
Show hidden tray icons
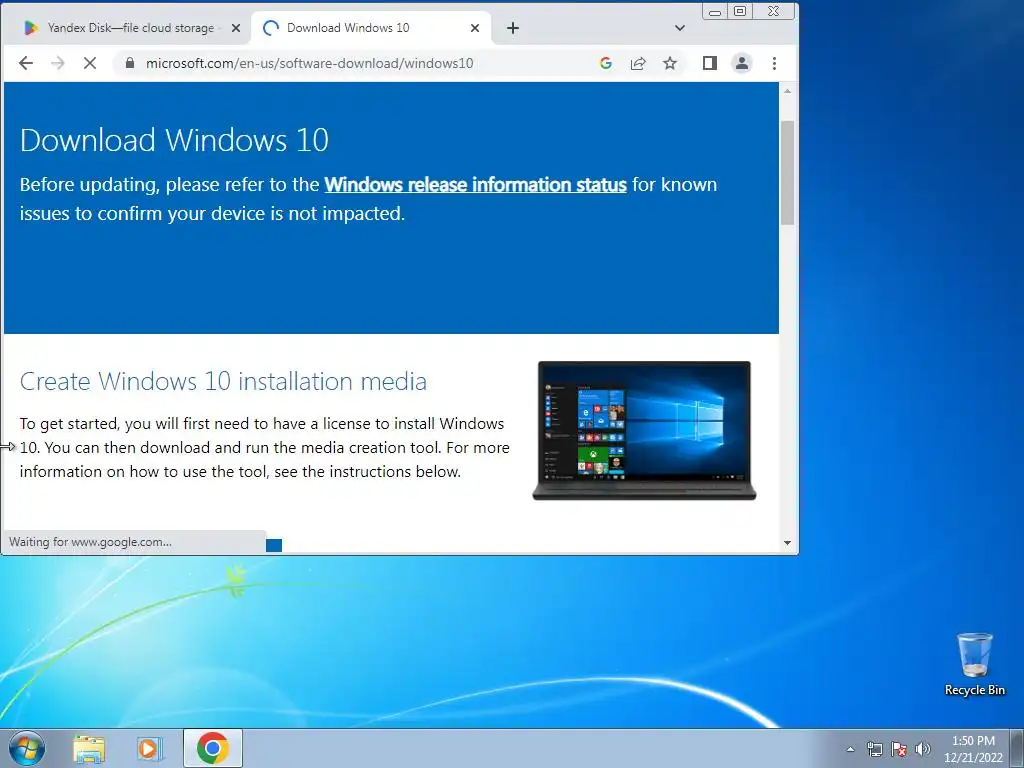pyautogui.click(x=850, y=749)
